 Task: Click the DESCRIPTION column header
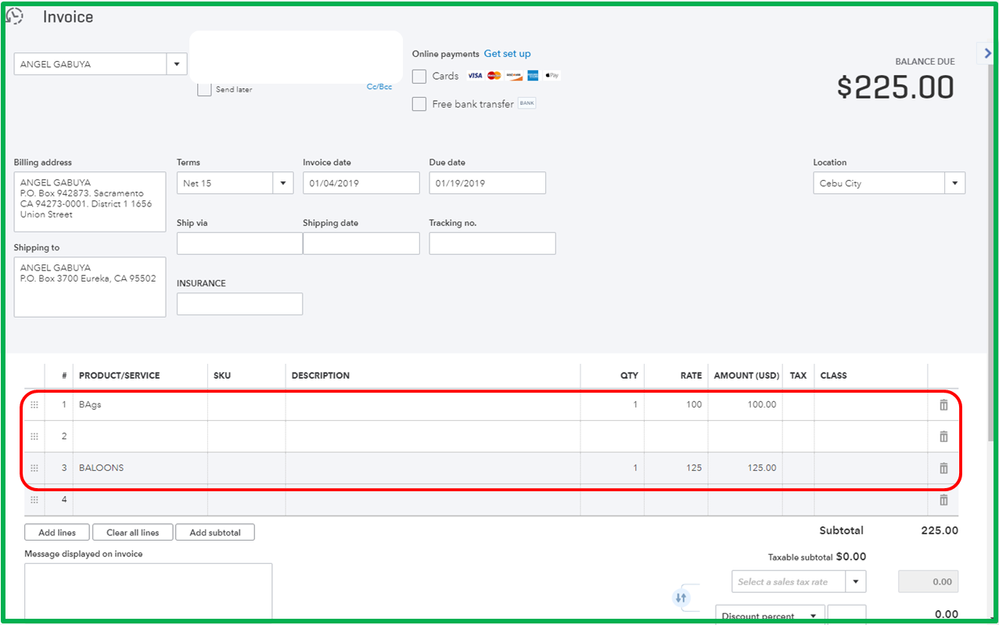click(320, 376)
